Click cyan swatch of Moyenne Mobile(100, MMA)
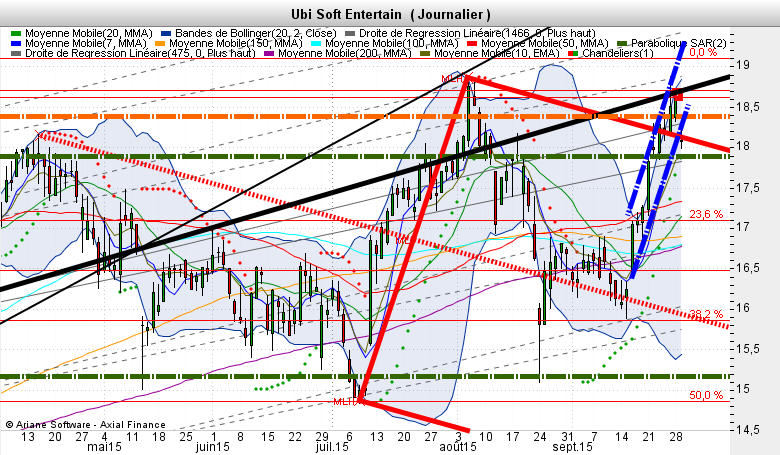780x455 pixels. tap(316, 43)
